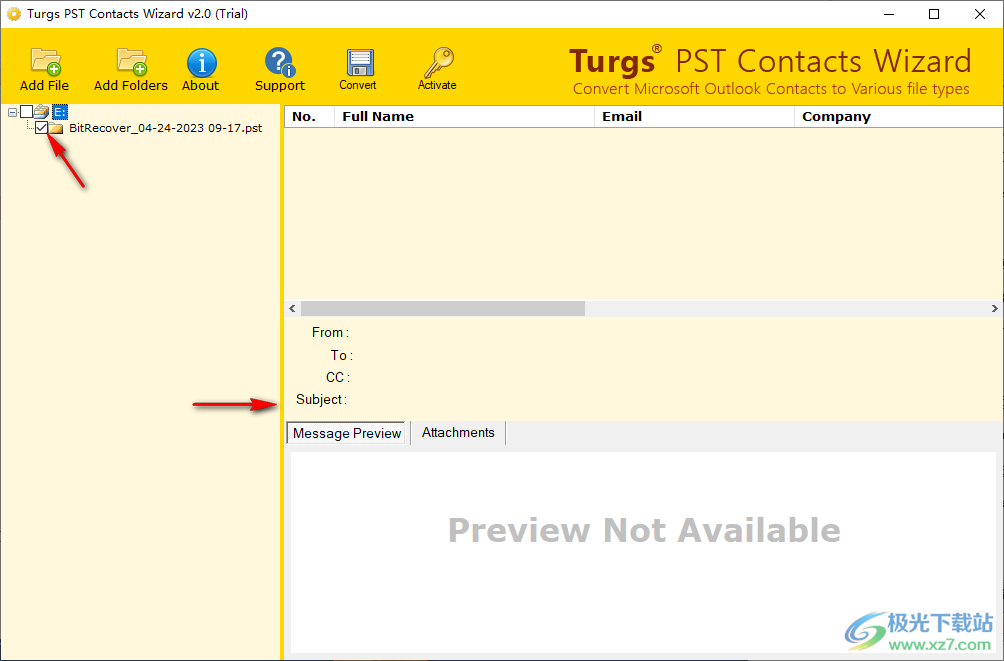Tick the E: drive root checkbox
The height and width of the screenshot is (661, 1004).
coord(26,112)
